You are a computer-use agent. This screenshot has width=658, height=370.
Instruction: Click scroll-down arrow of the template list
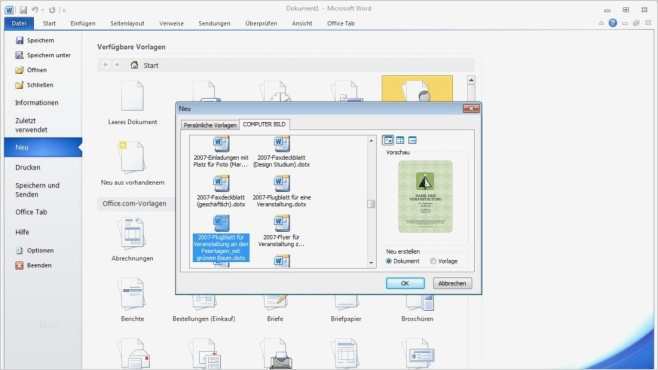371,263
